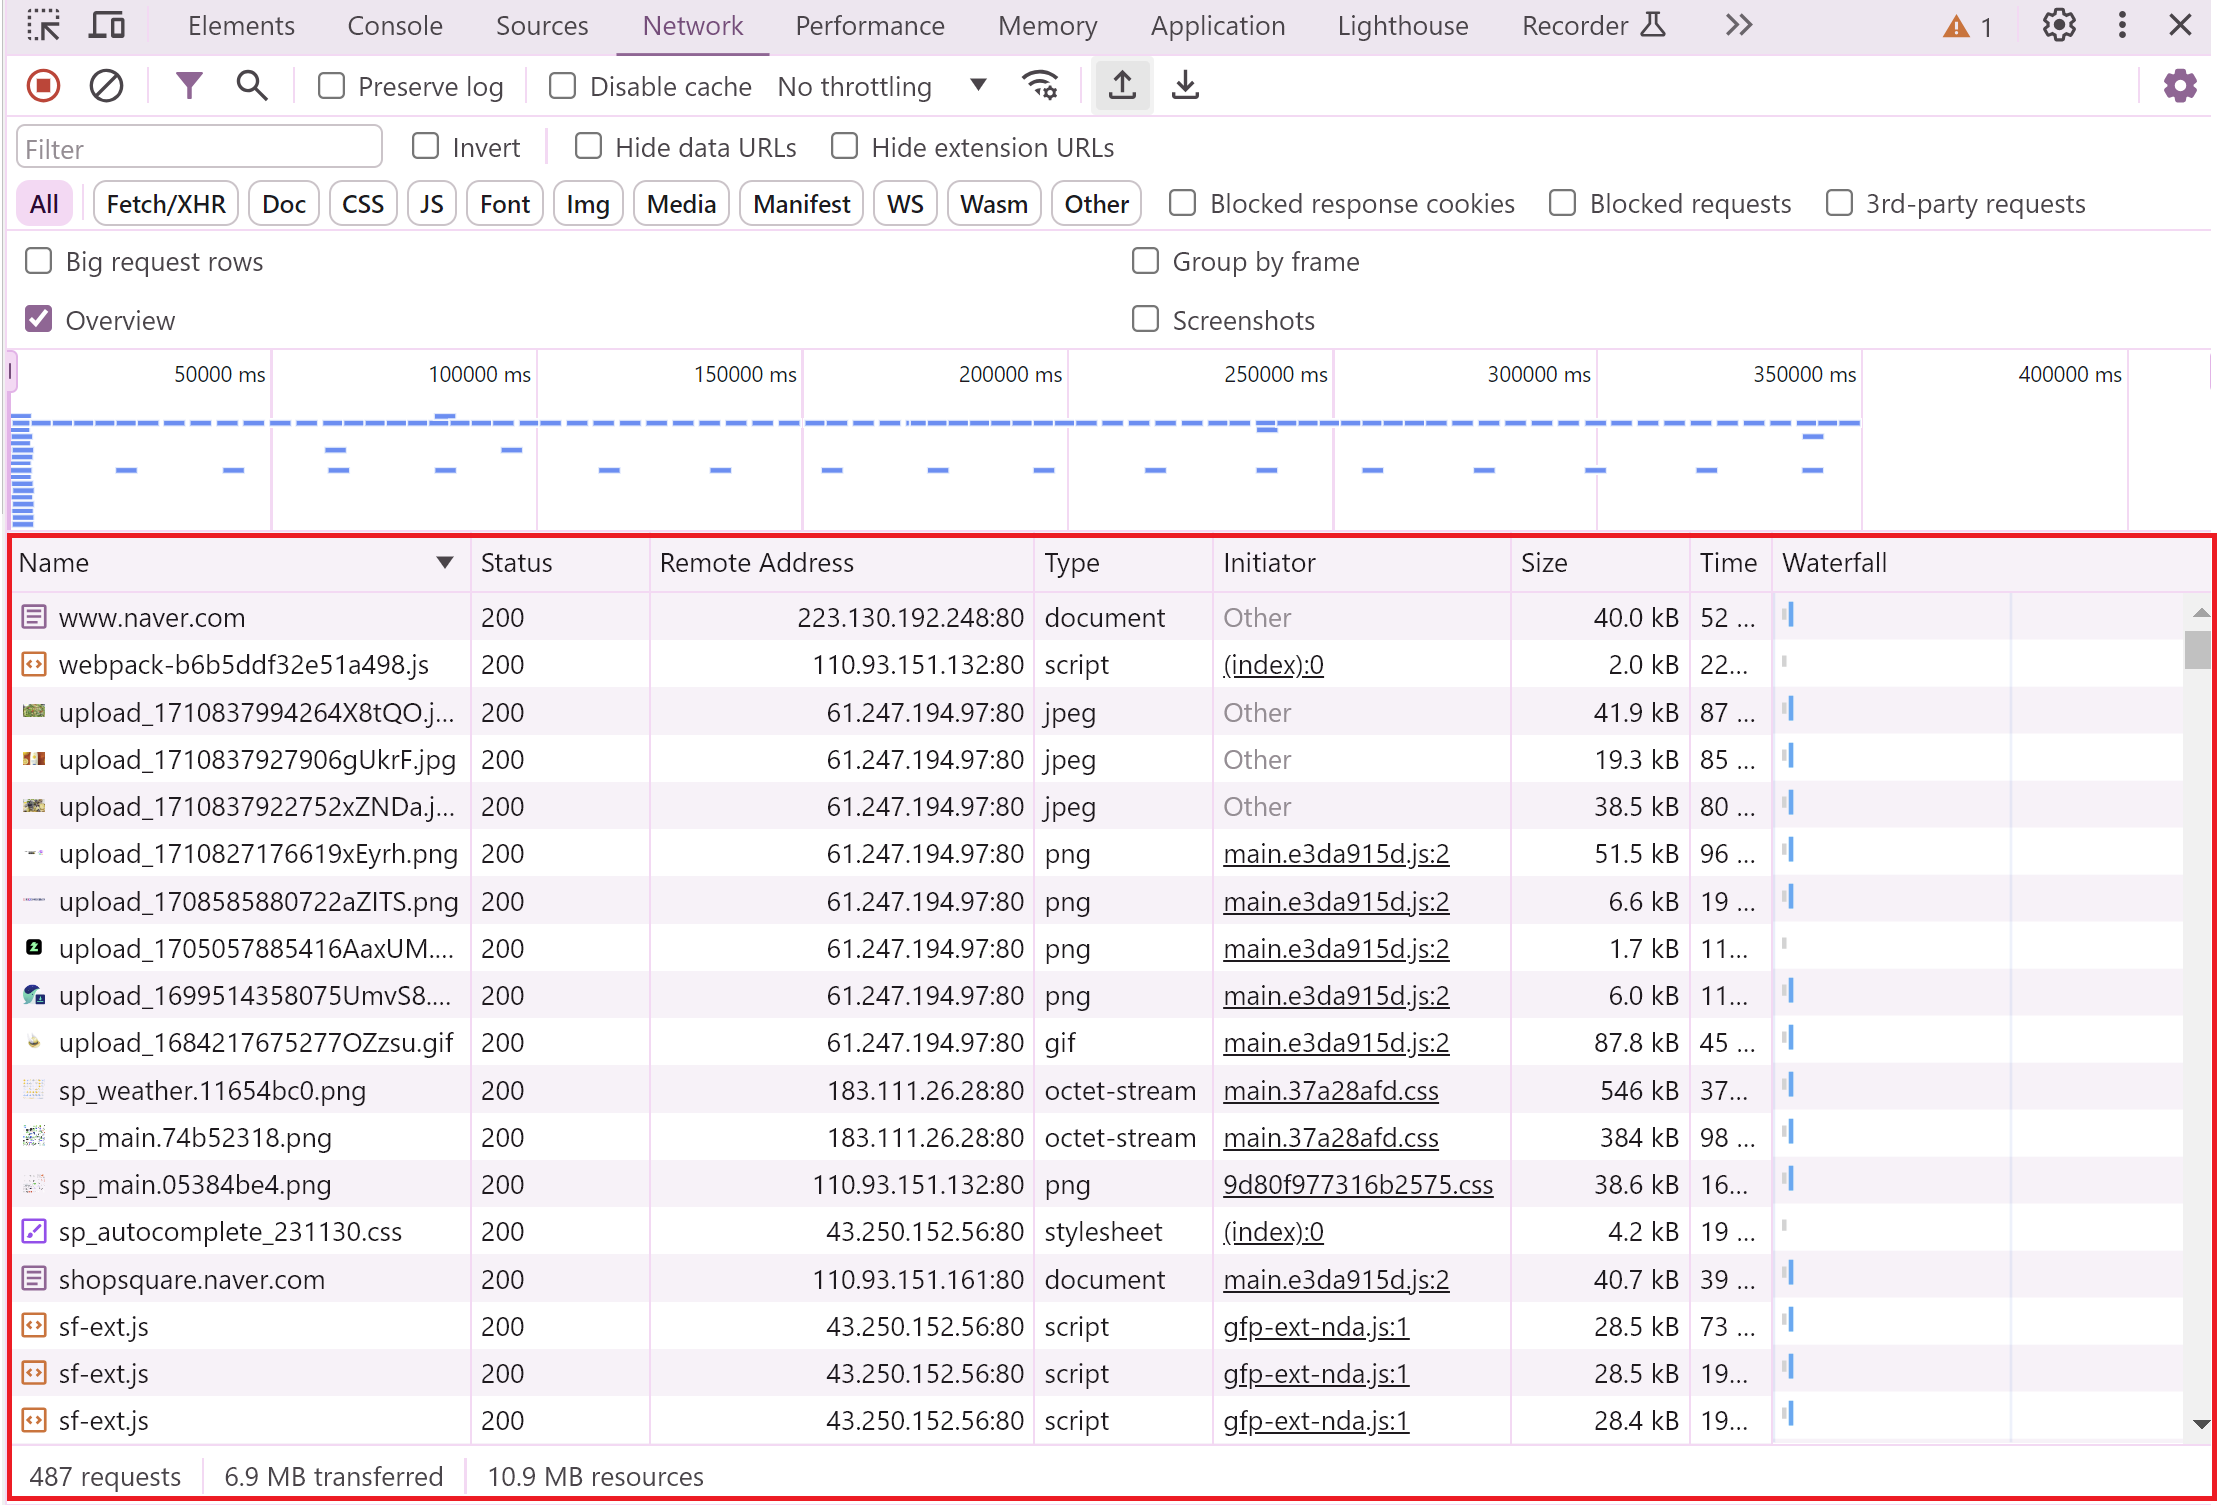Open Network panel settings gear
This screenshot has height=1506, width=2220.
pos(2179,86)
